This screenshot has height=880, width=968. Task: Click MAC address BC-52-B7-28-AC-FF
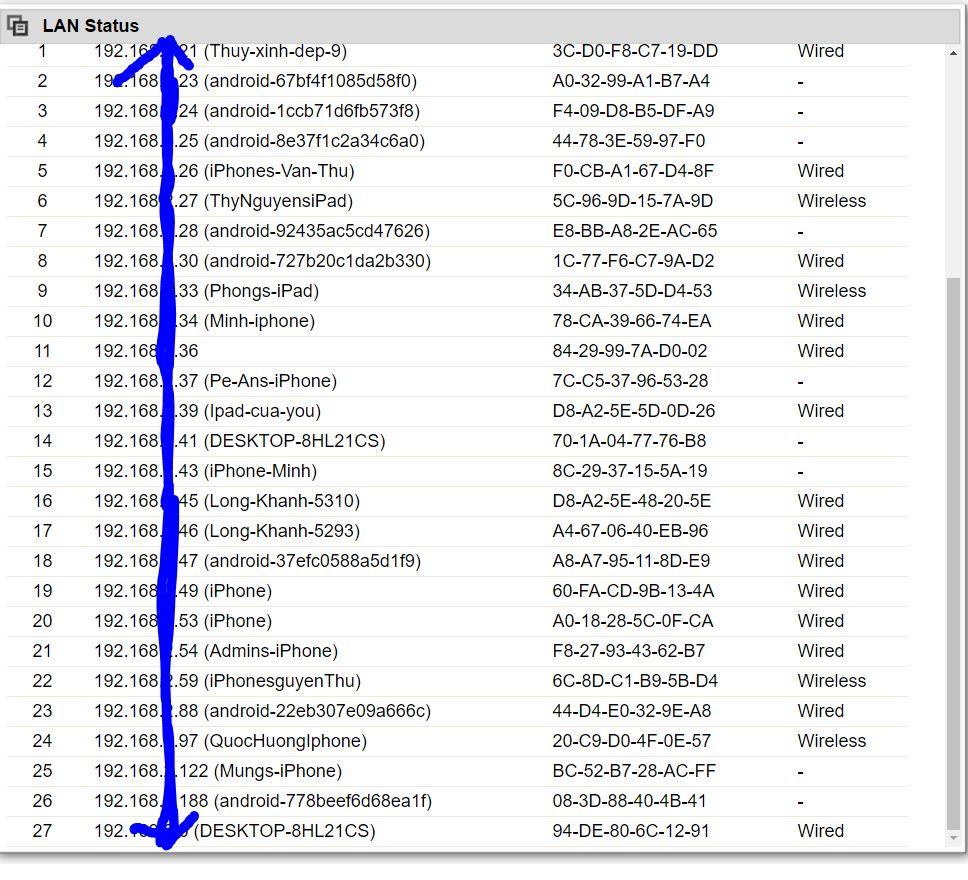point(634,771)
